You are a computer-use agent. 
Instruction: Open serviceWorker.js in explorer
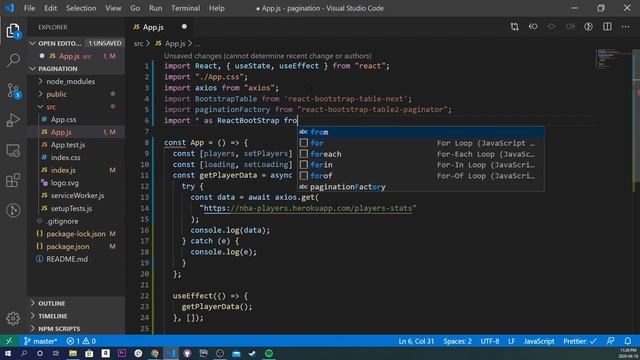(76, 196)
